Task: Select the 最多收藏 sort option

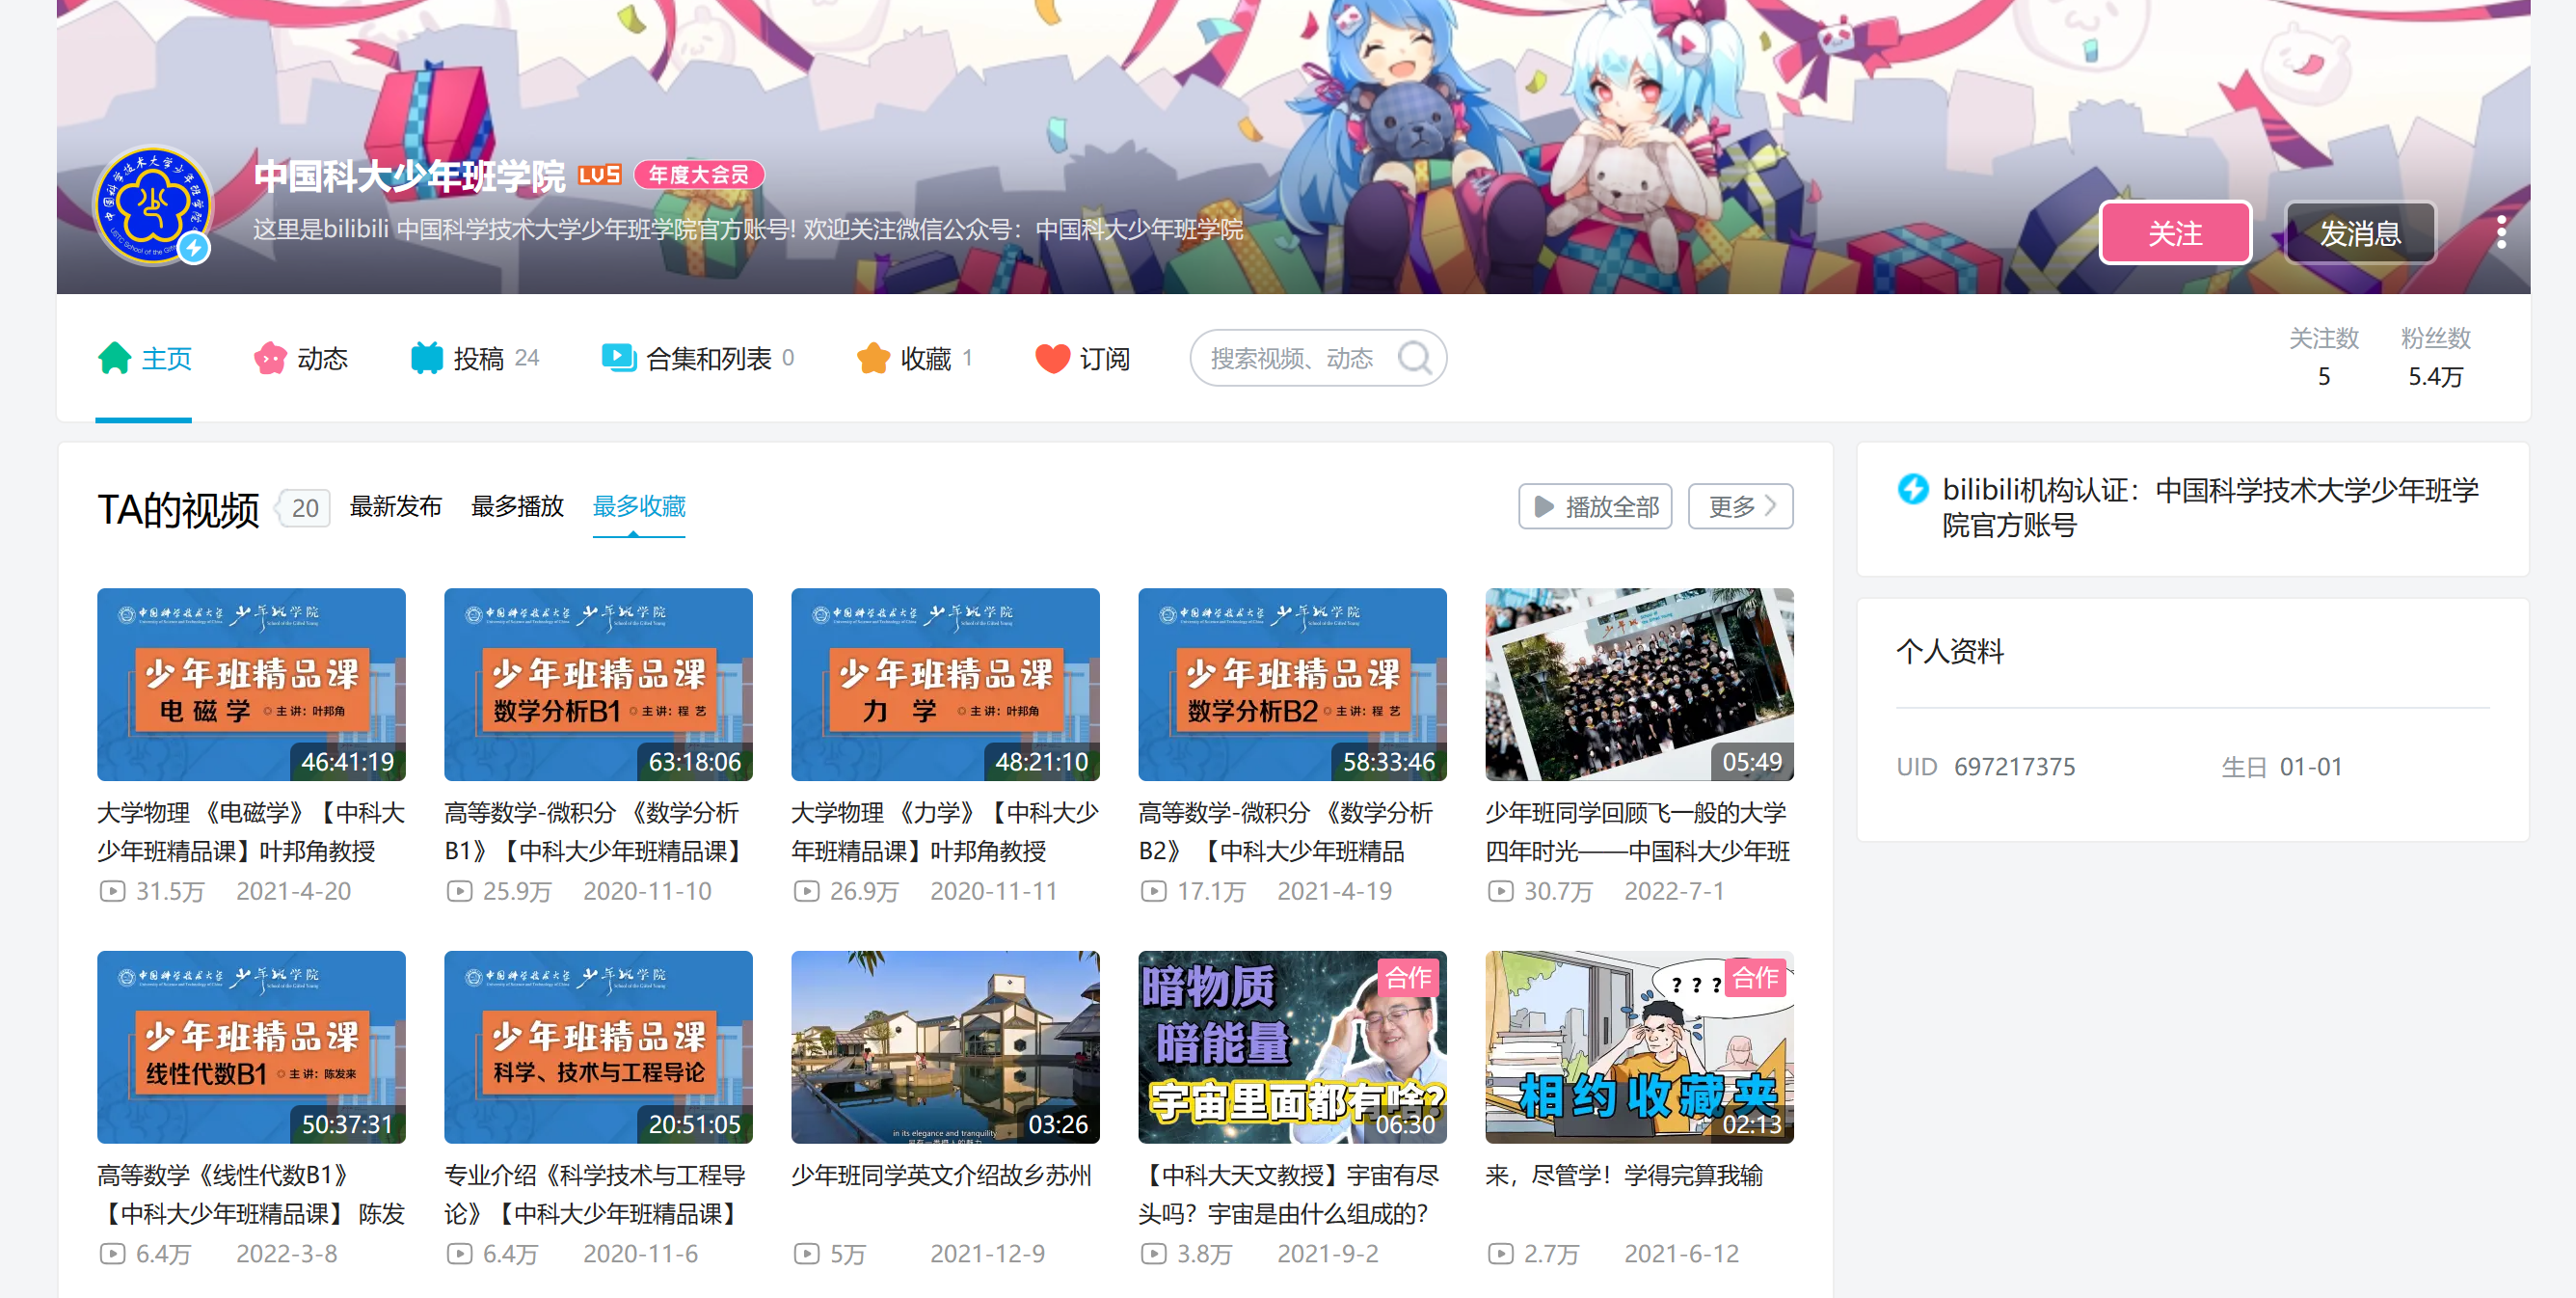Action: tap(639, 506)
